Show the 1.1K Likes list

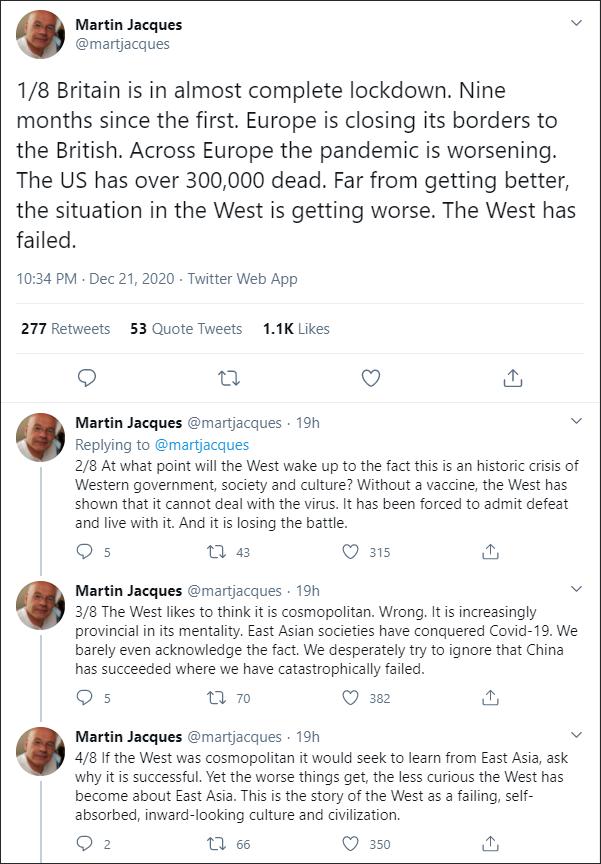coord(296,329)
